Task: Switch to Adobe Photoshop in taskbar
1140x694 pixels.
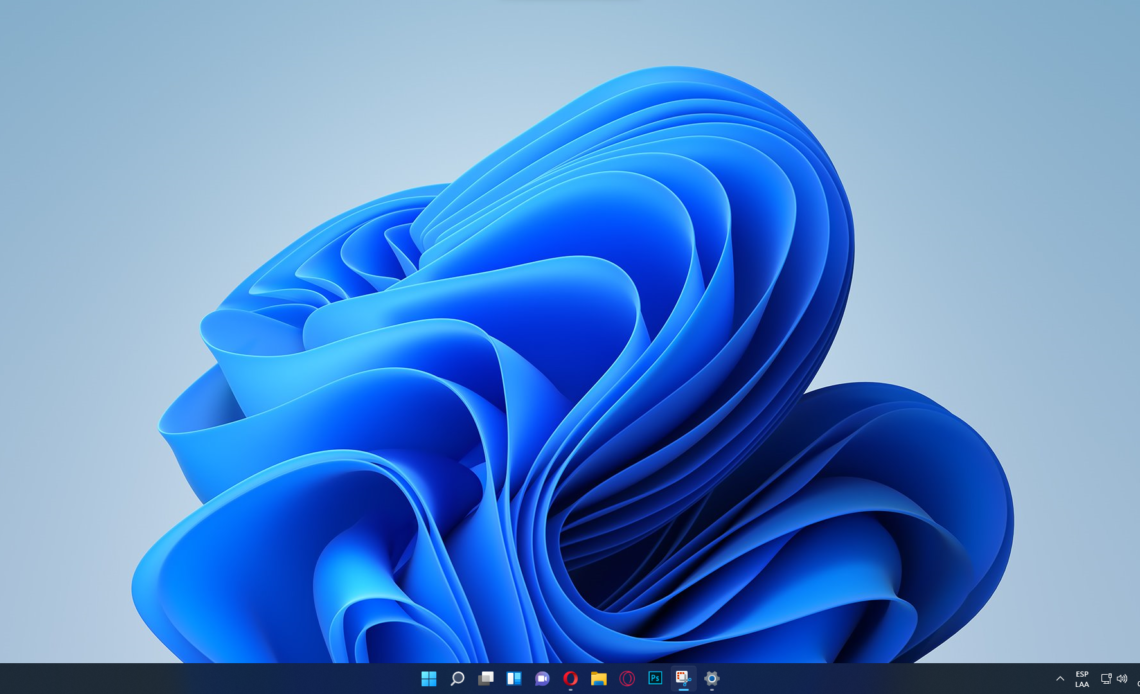Action: (655, 678)
